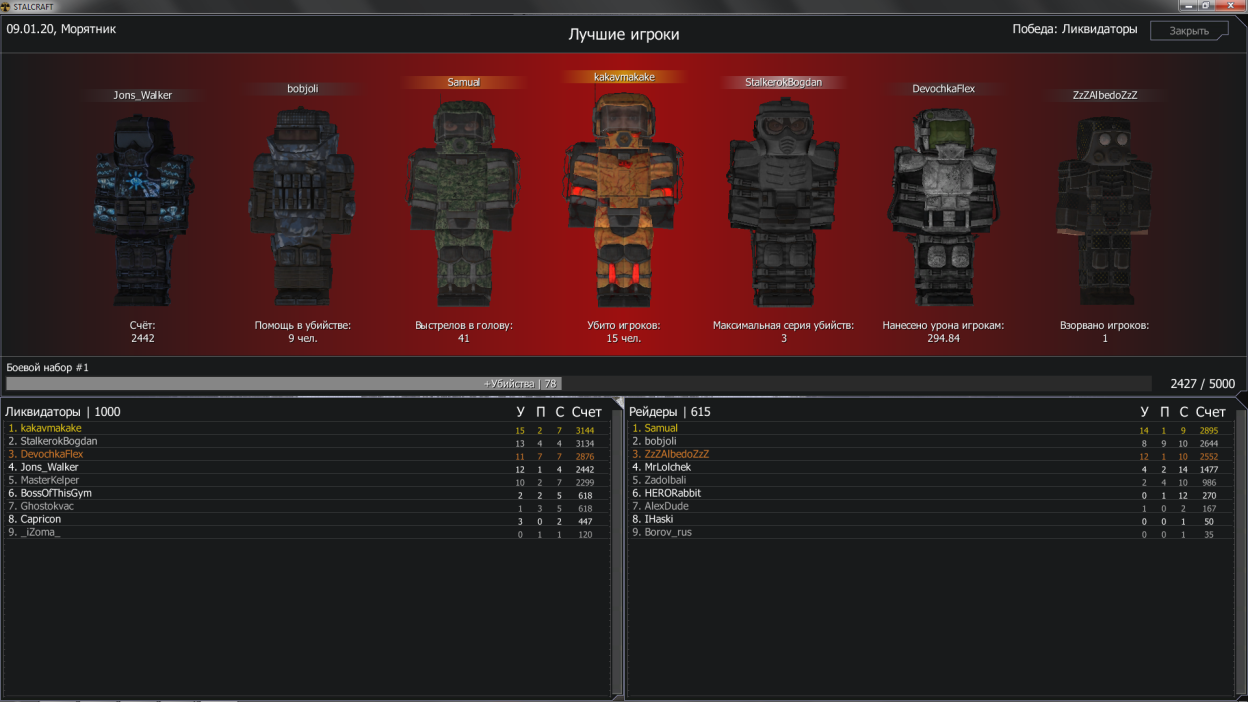Select Jons_Walker character thumbnail
This screenshot has width=1248, height=702.
tap(143, 210)
